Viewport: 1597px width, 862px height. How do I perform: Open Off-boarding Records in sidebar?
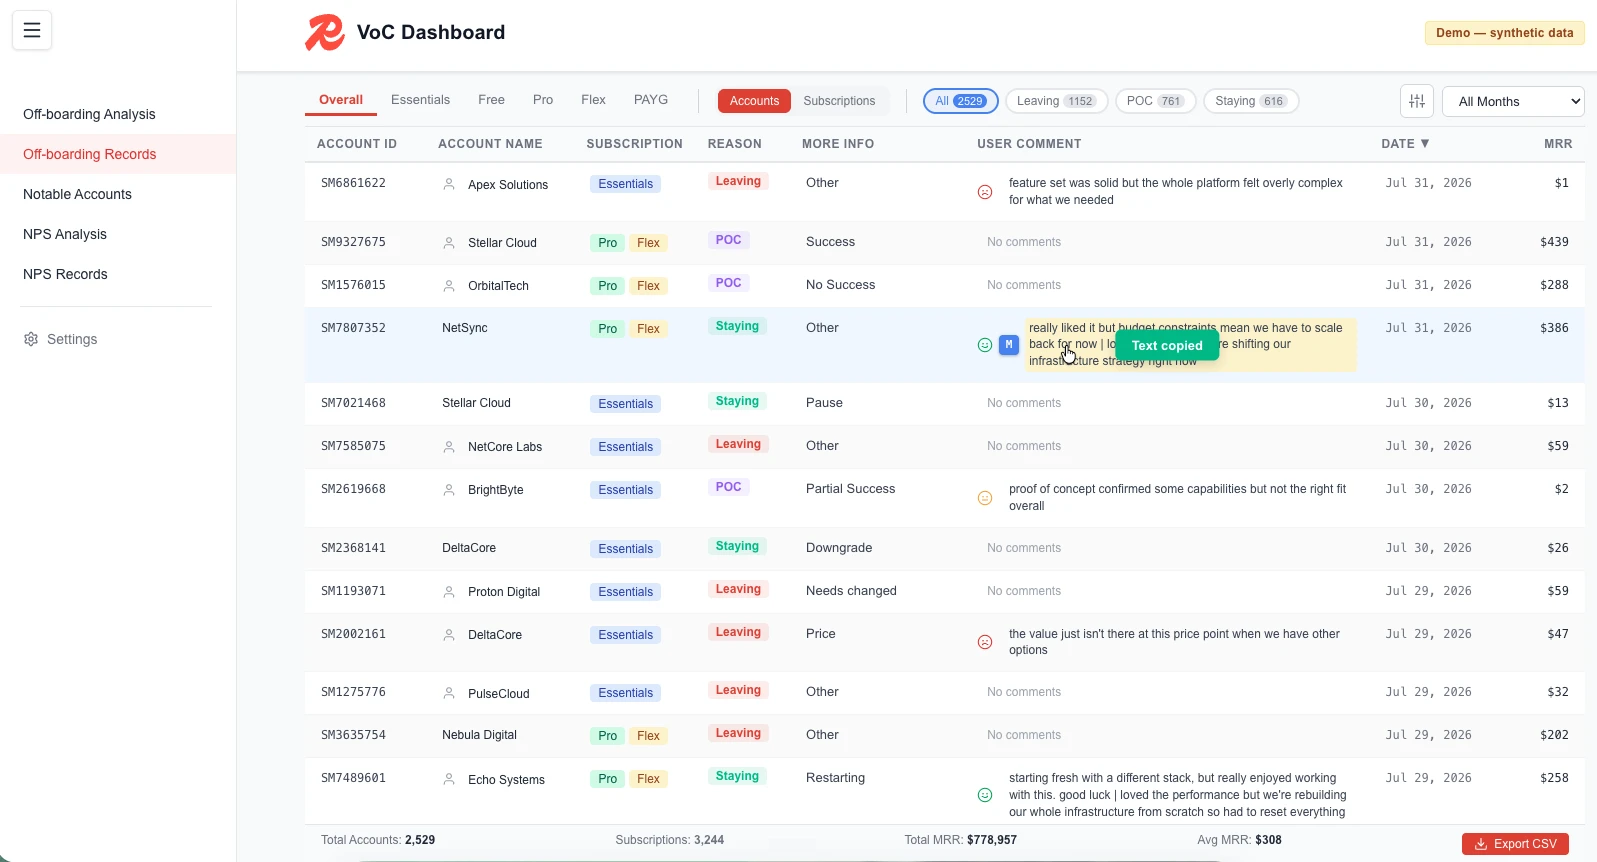coord(118,154)
